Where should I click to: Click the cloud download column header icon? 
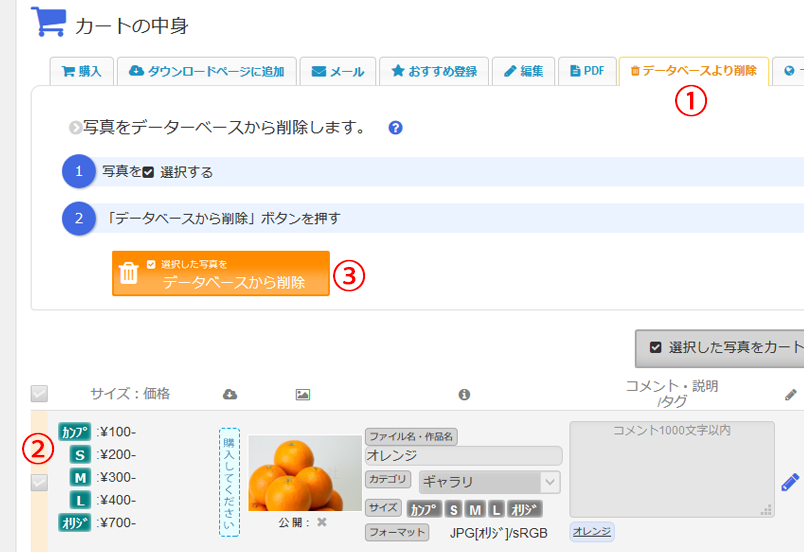coord(229,395)
